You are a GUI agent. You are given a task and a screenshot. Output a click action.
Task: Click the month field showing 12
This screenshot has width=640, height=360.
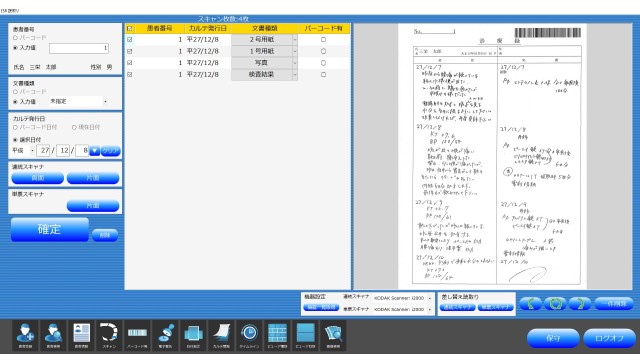click(x=63, y=151)
